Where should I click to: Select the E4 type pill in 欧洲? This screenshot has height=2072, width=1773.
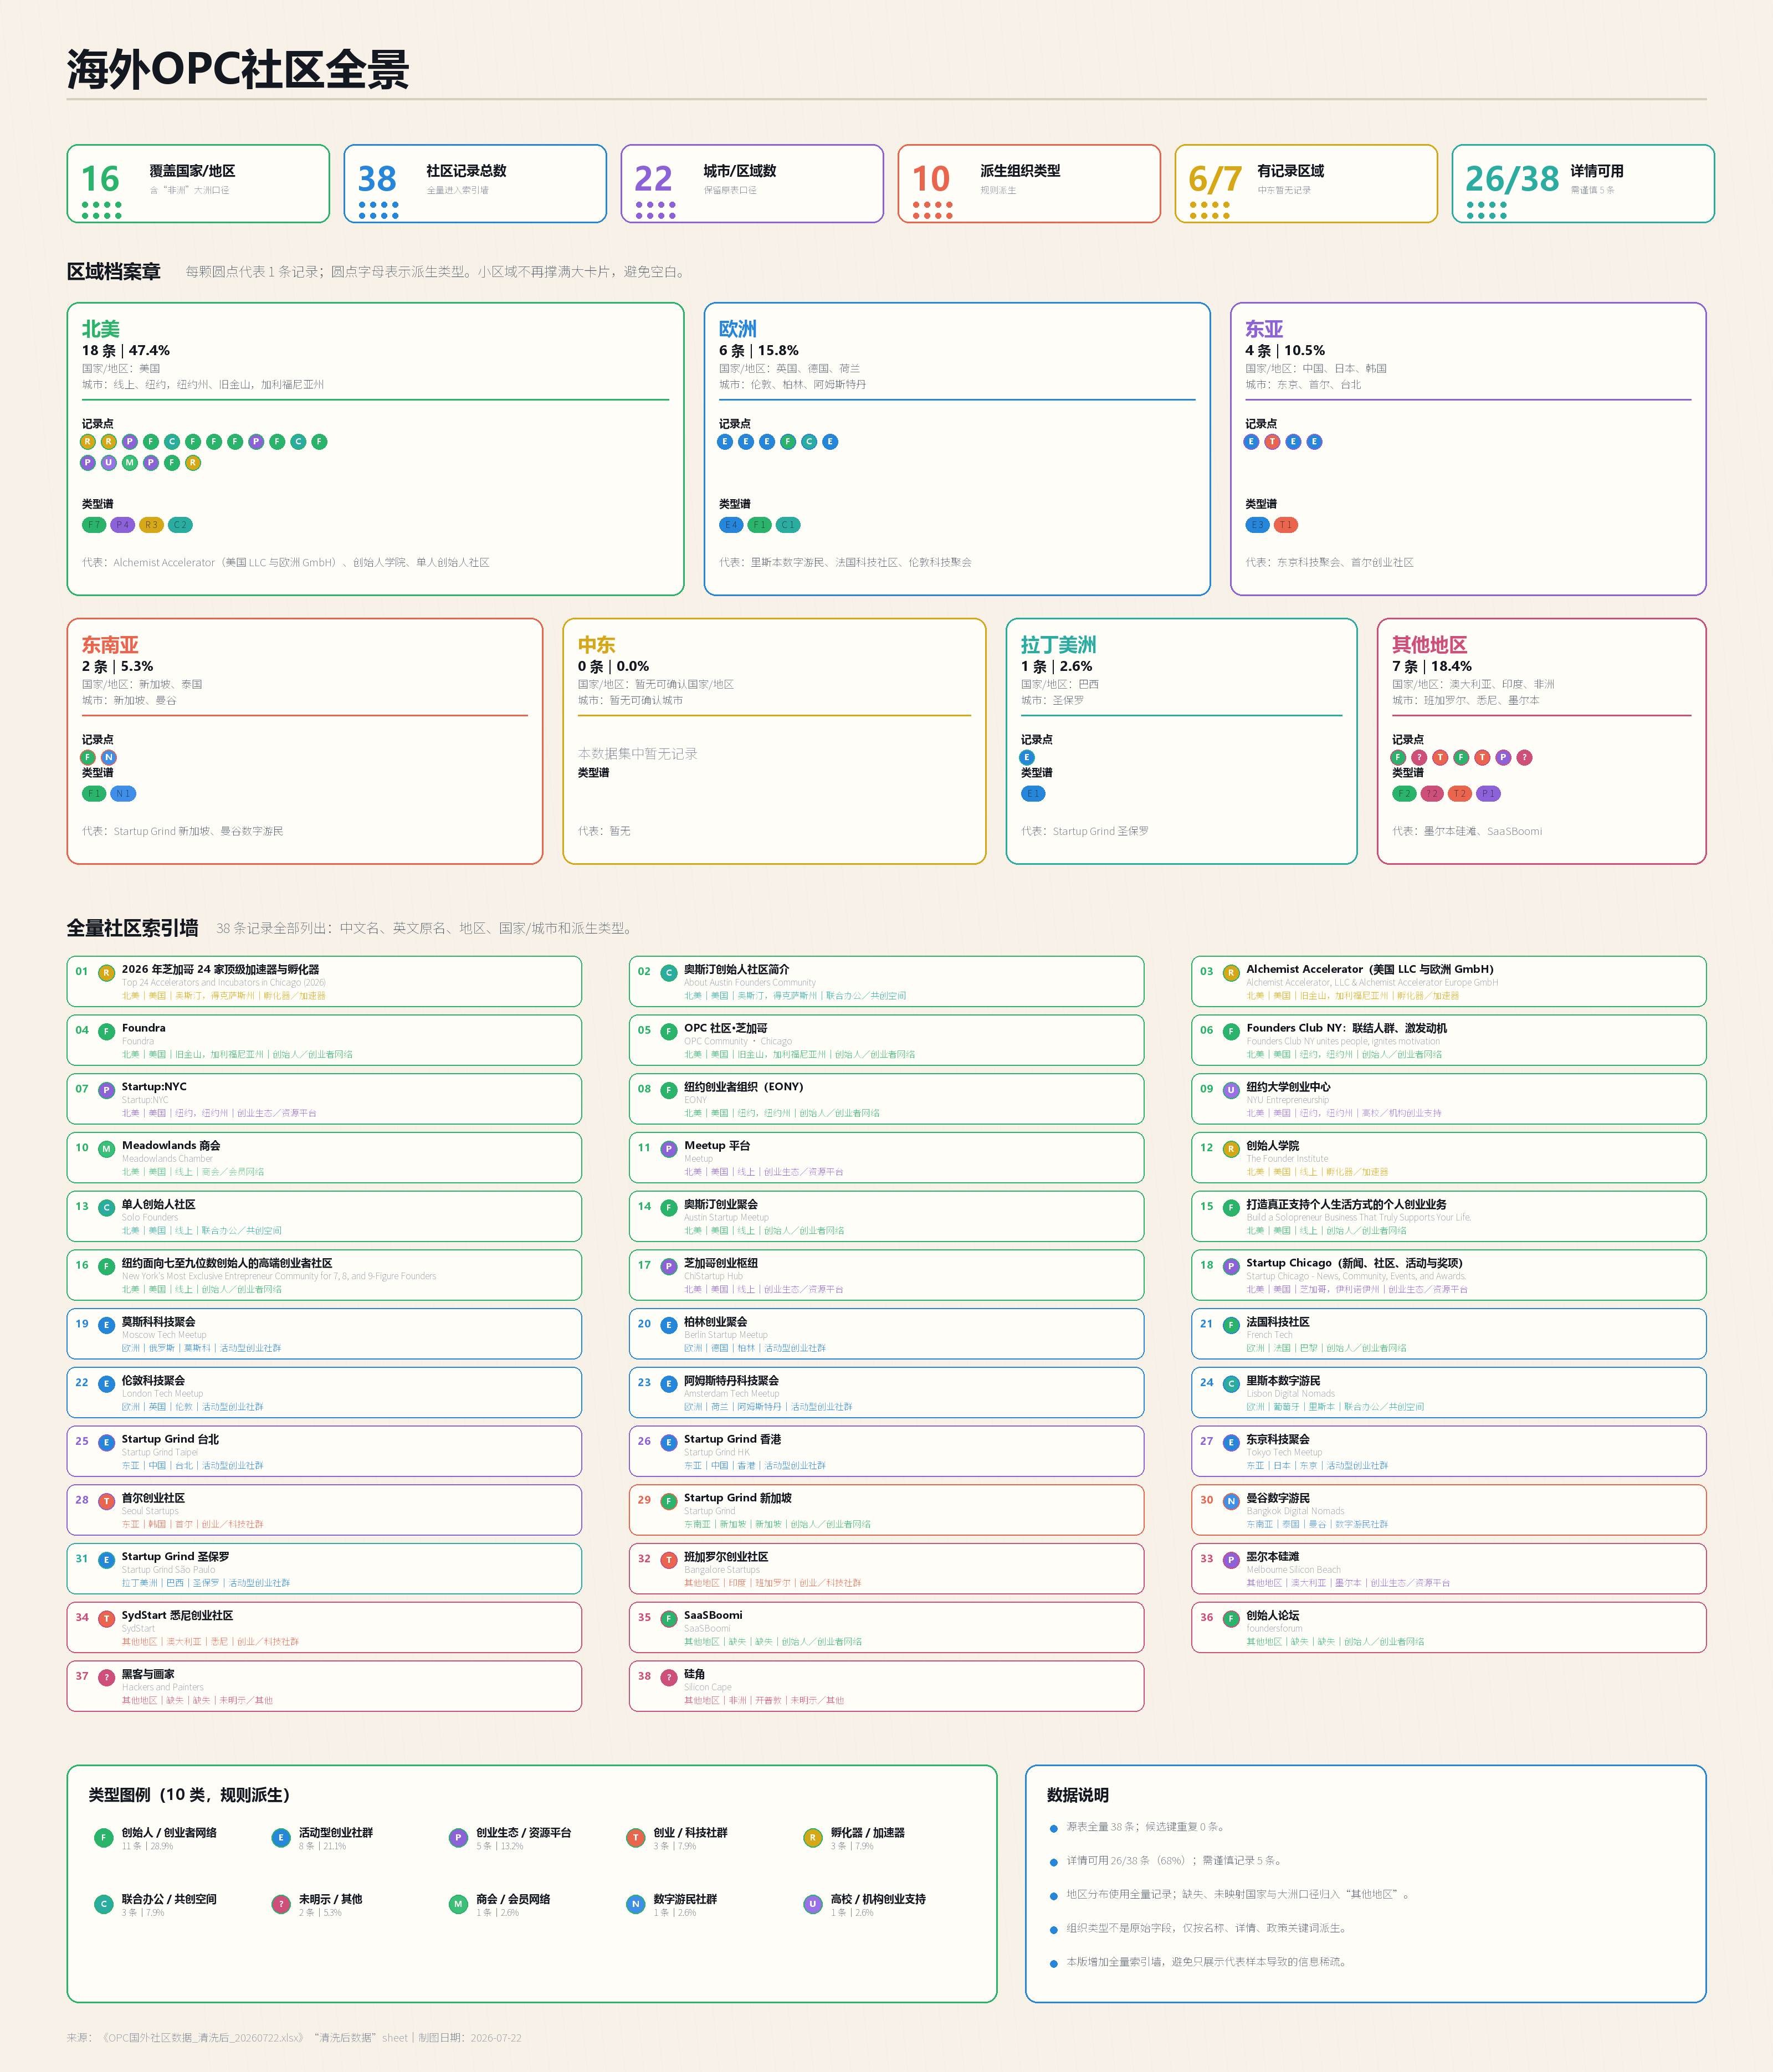[x=731, y=525]
